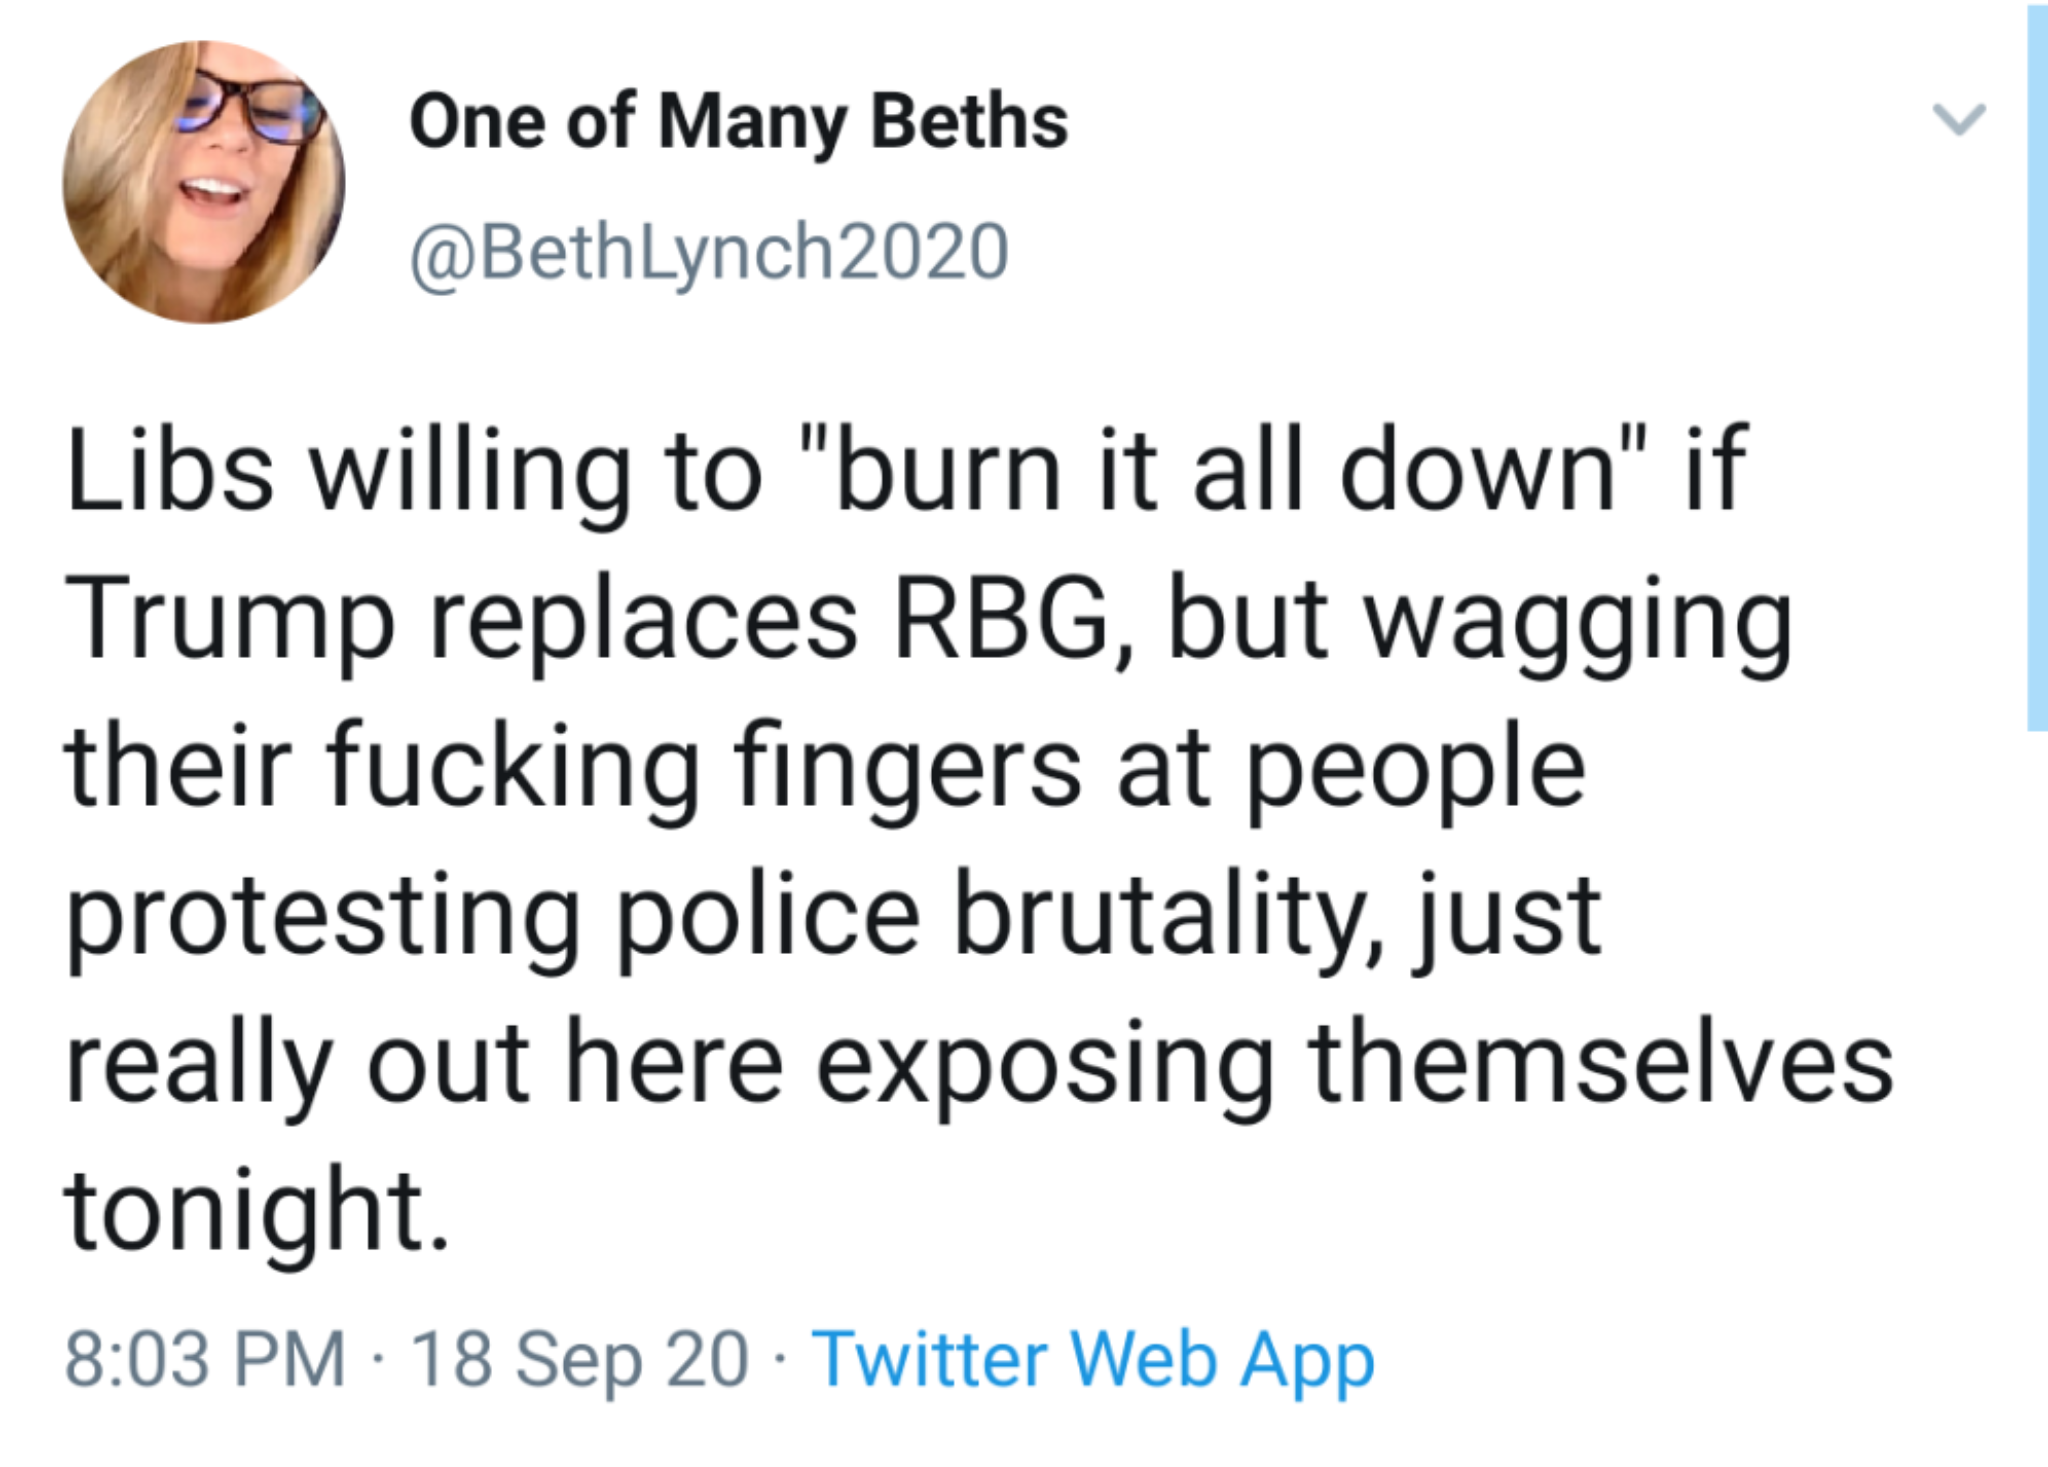Click the final word "tonight."

(x=257, y=1212)
